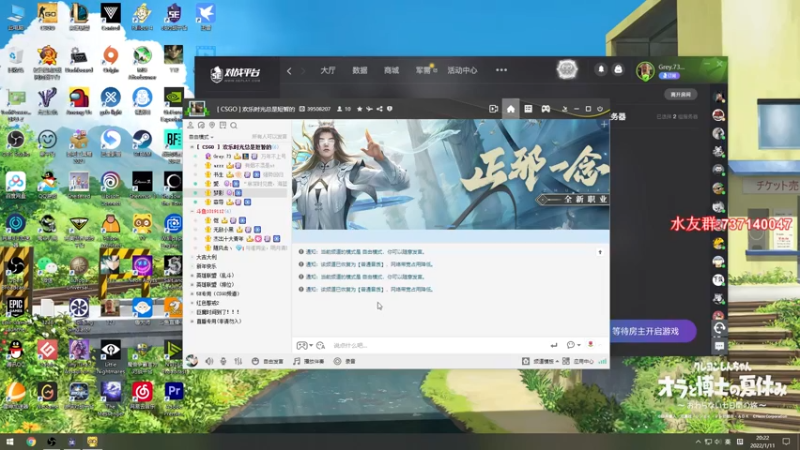
Task: Click the user icon above channel tree
Action: [x=190, y=125]
